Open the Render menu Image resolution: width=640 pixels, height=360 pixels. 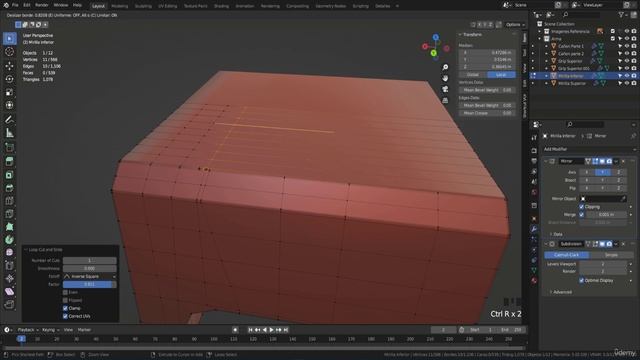click(42, 5)
